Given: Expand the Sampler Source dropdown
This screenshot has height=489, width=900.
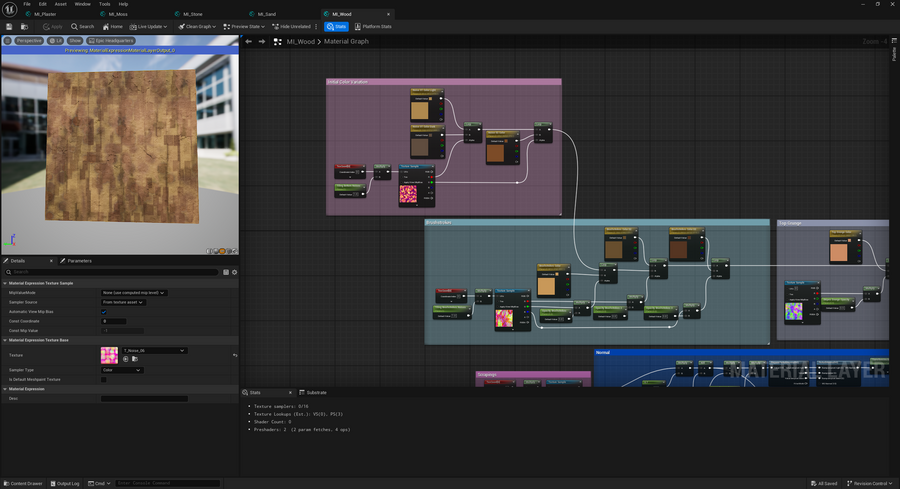Looking at the screenshot, I should point(123,302).
